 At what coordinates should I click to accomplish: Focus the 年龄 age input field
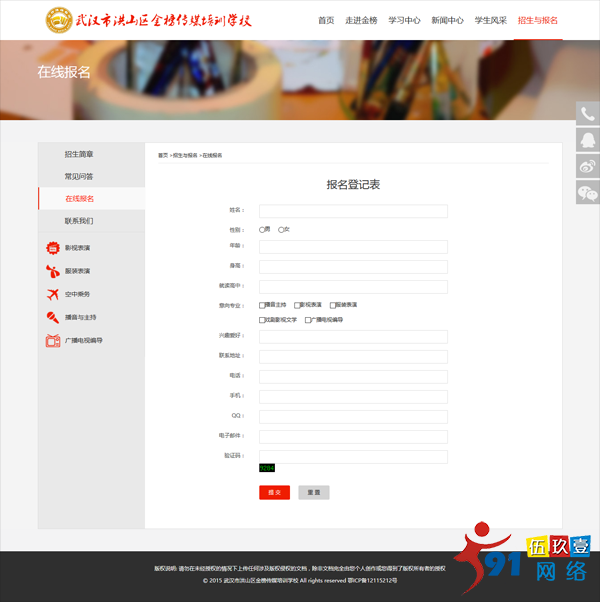[x=353, y=247]
